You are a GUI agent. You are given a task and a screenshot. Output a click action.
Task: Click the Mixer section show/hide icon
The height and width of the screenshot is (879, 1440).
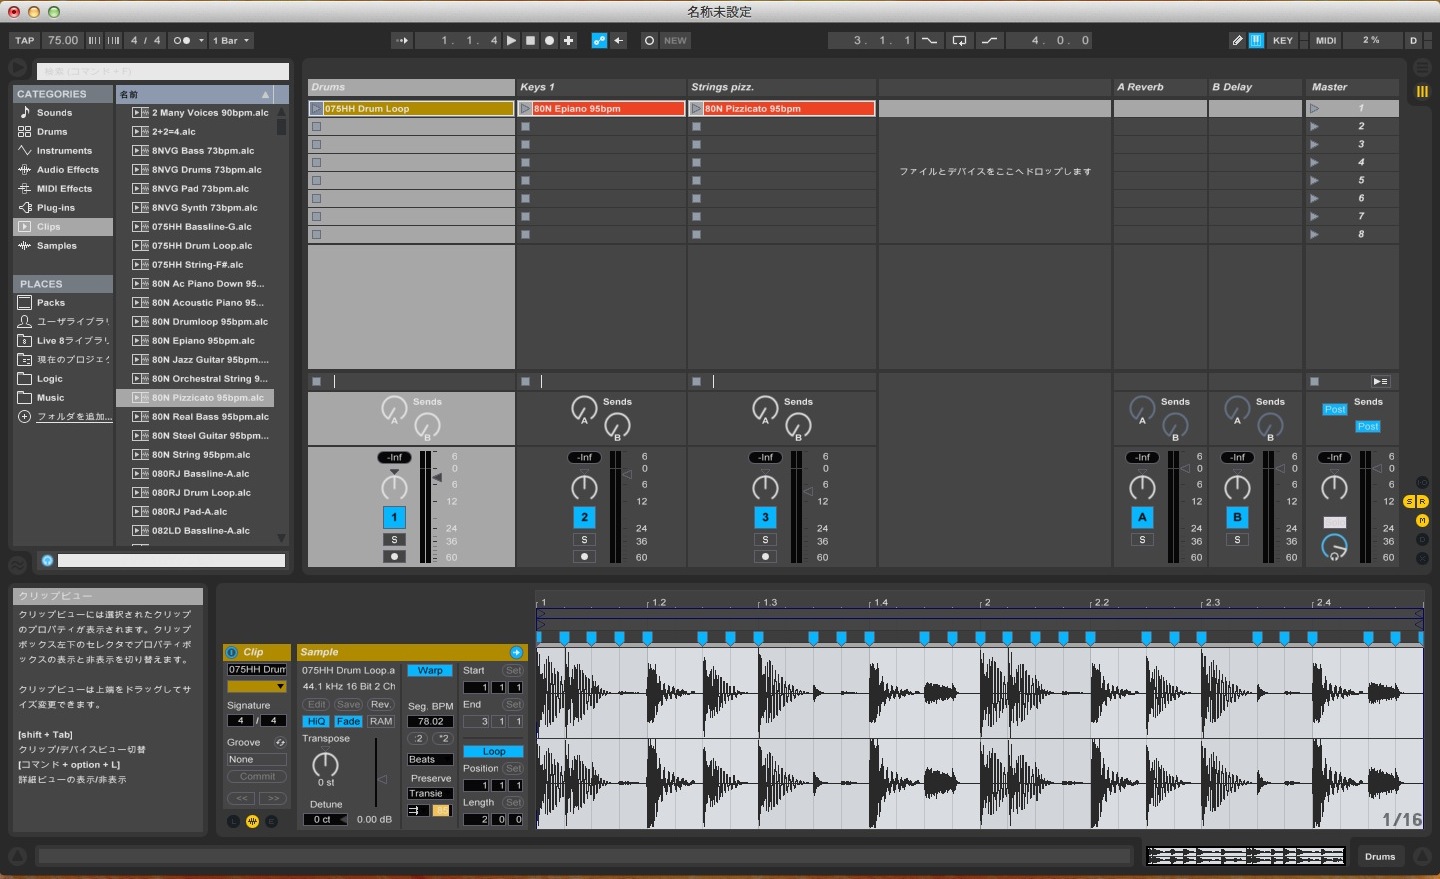pos(1422,520)
